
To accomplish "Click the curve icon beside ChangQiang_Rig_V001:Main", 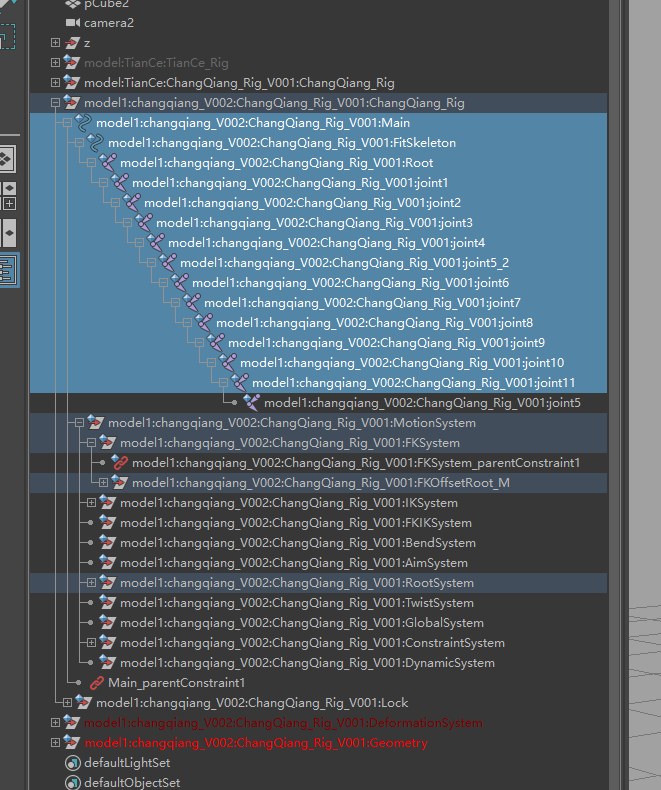I will (83, 123).
